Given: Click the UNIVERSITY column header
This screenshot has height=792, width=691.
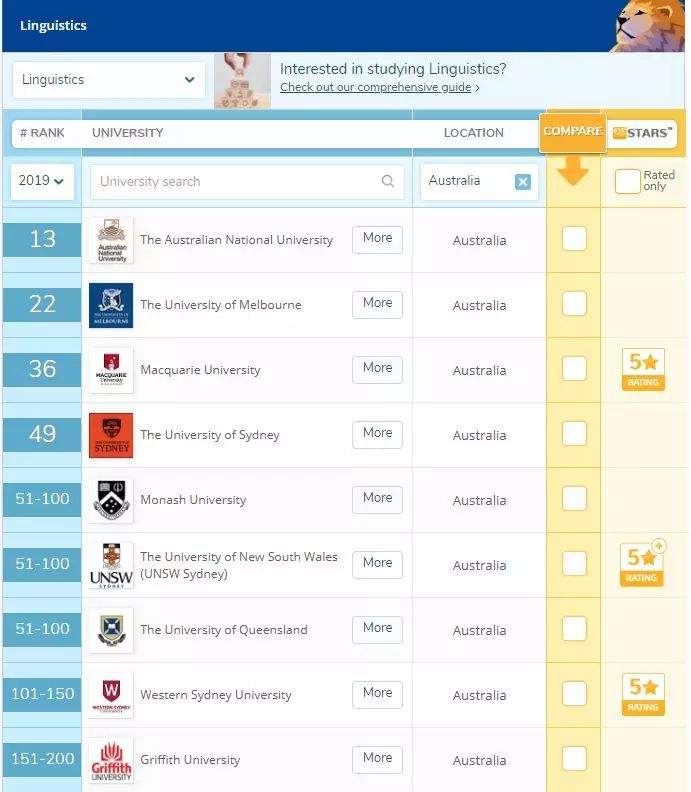Looking at the screenshot, I should point(128,133).
